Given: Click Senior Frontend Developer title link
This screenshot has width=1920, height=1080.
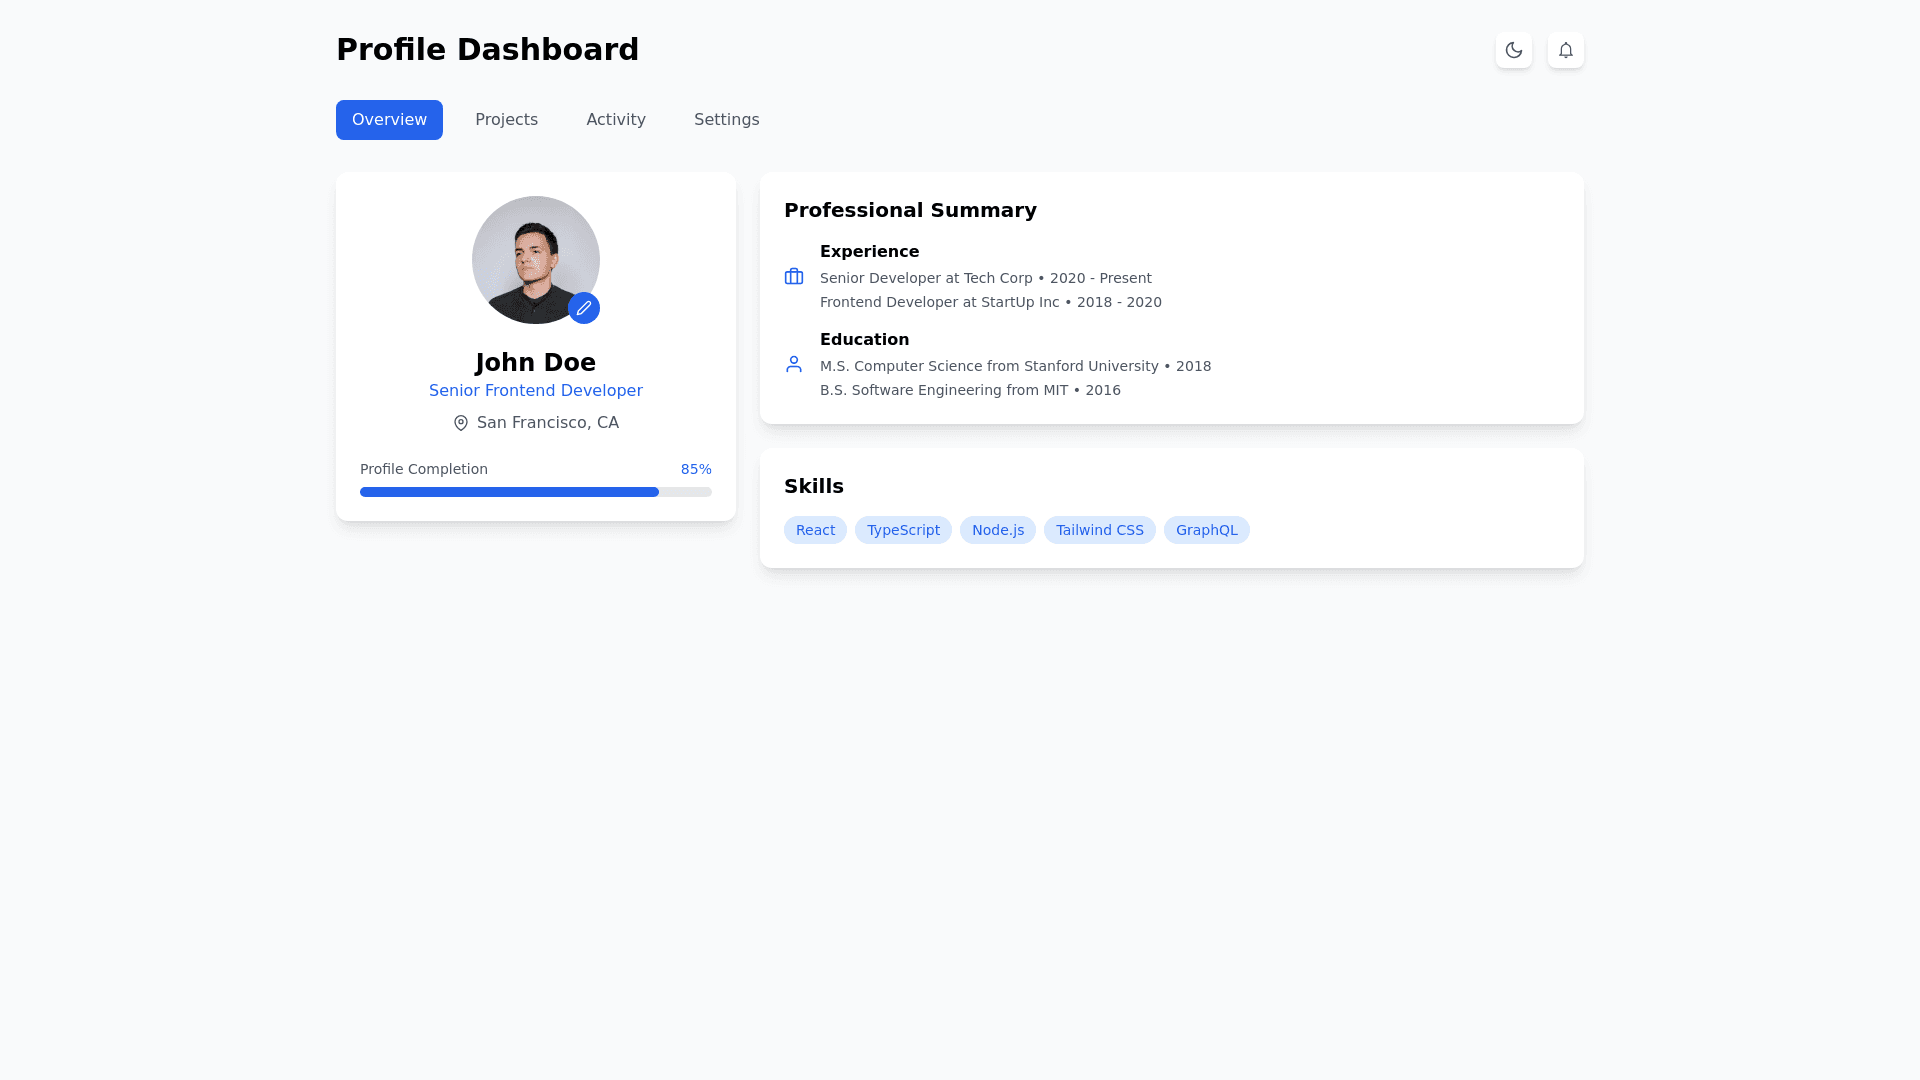Looking at the screenshot, I should pos(535,391).
